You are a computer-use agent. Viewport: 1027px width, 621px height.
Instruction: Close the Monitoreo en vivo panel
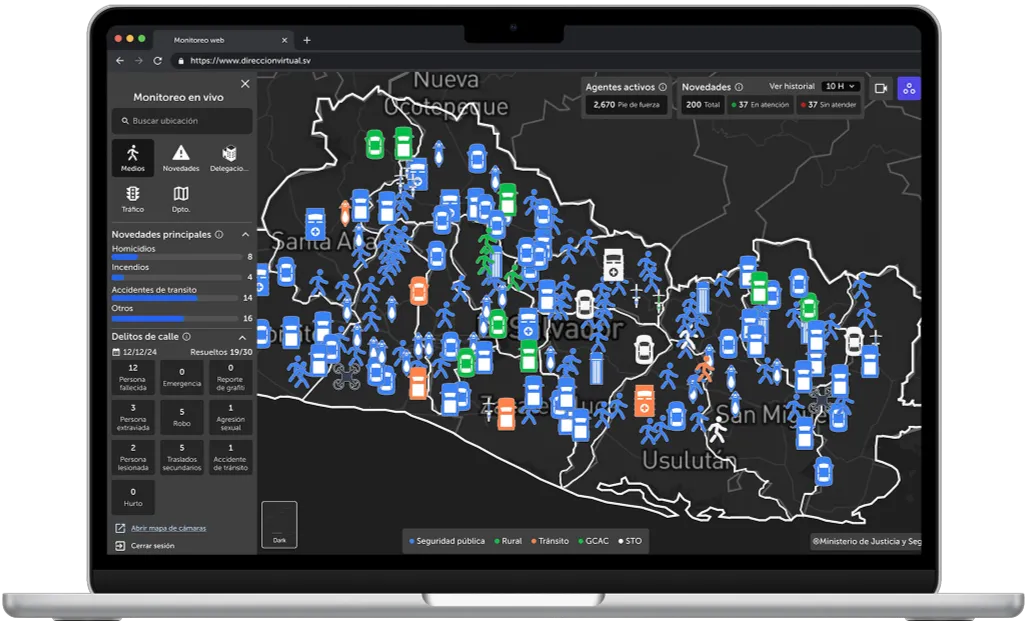[x=245, y=84]
